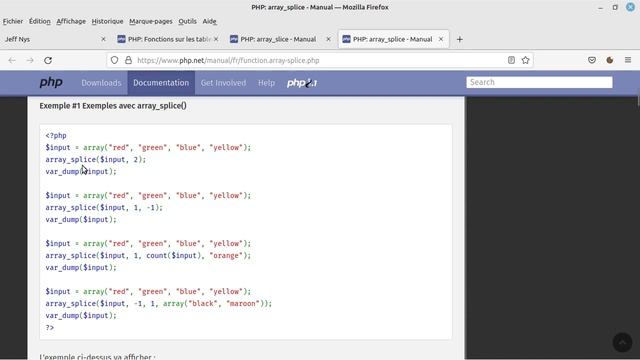Toggle reader view icon in address bar
The image size is (640, 360).
coord(511,60)
